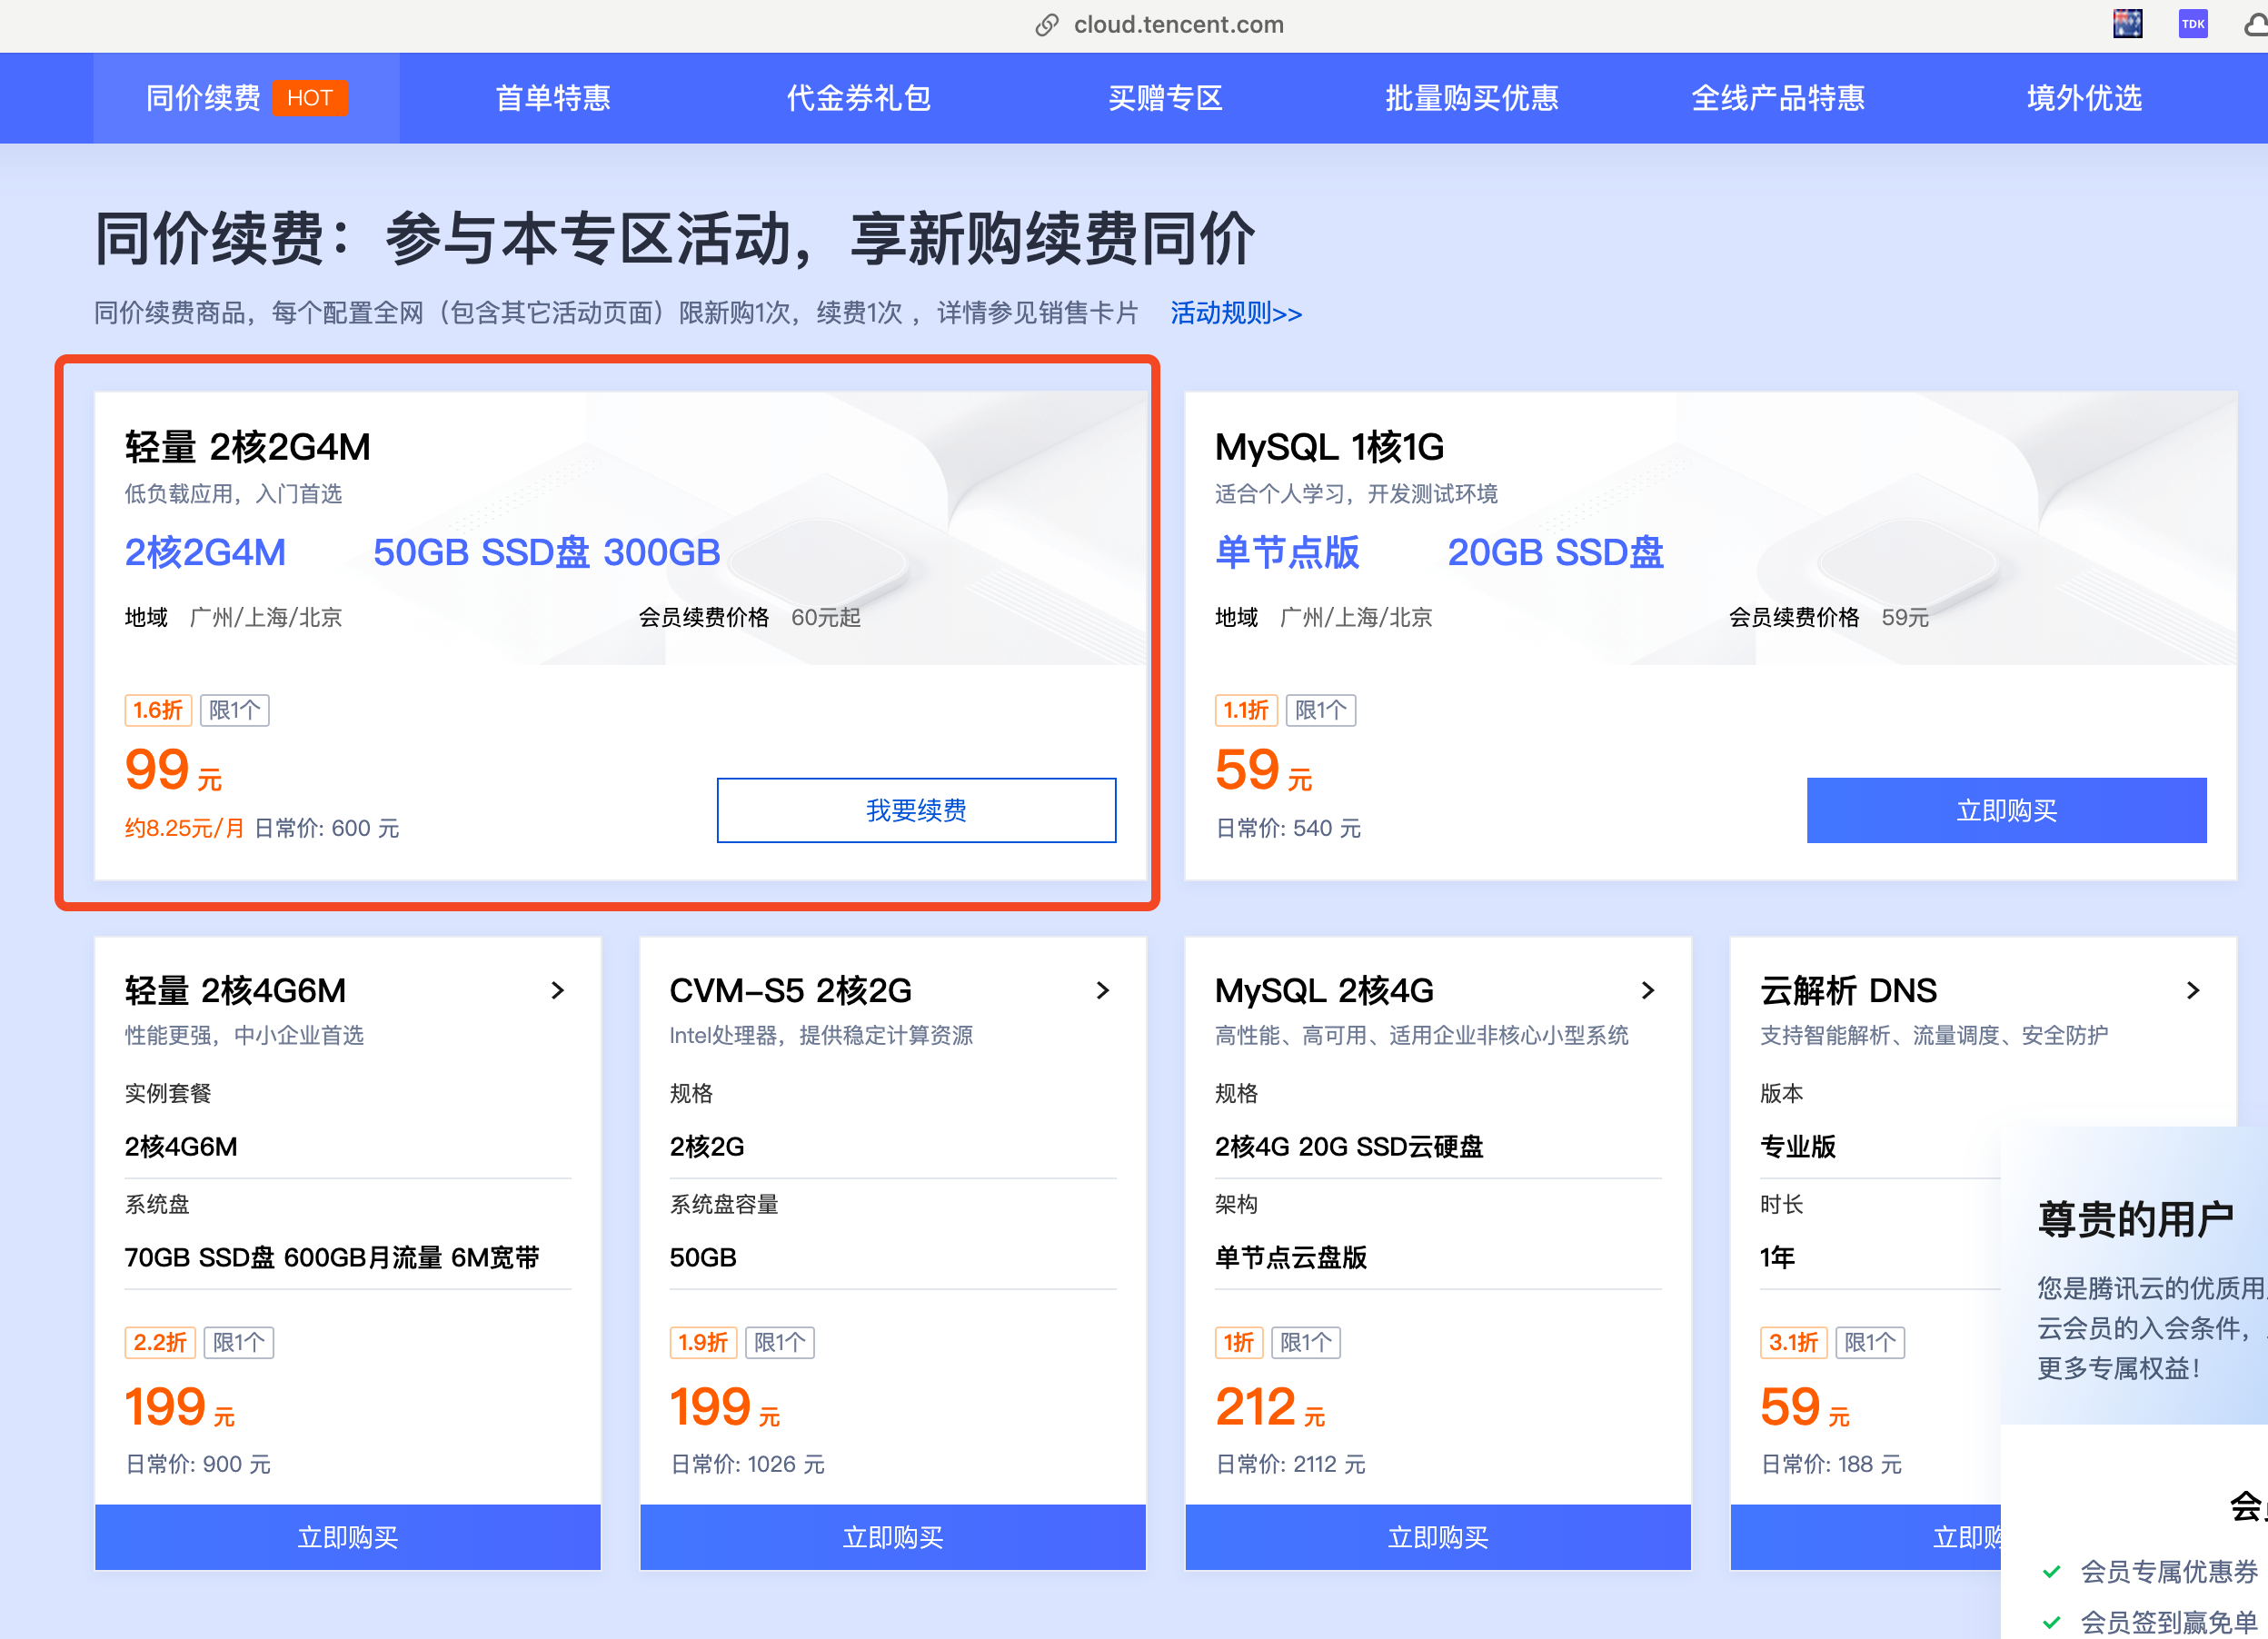This screenshot has height=1639, width=2268.
Task: Click the blue 20GB SSD盘 label
Action: click(x=1556, y=552)
